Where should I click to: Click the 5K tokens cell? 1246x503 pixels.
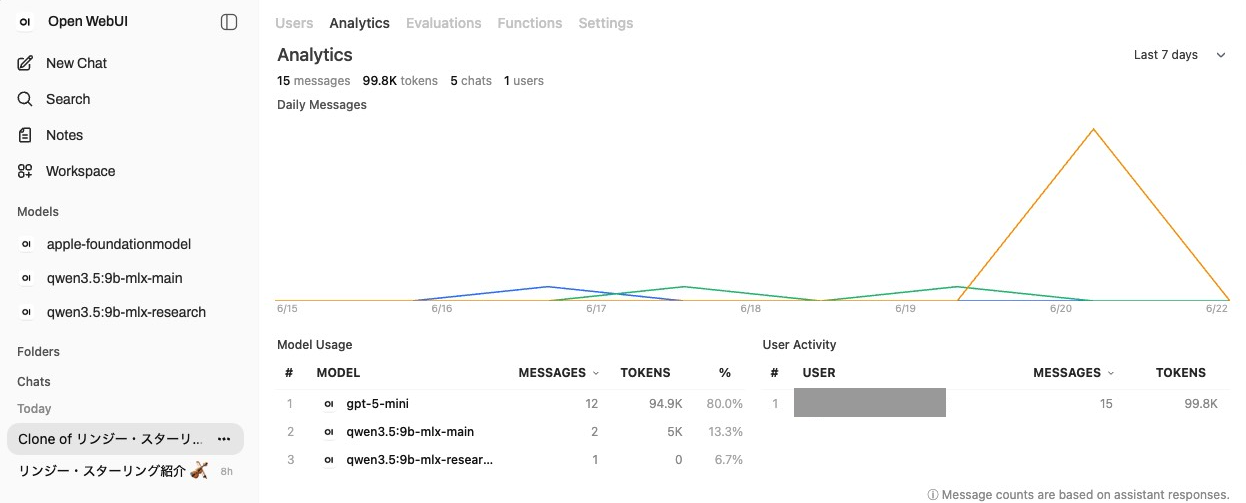[x=675, y=432]
